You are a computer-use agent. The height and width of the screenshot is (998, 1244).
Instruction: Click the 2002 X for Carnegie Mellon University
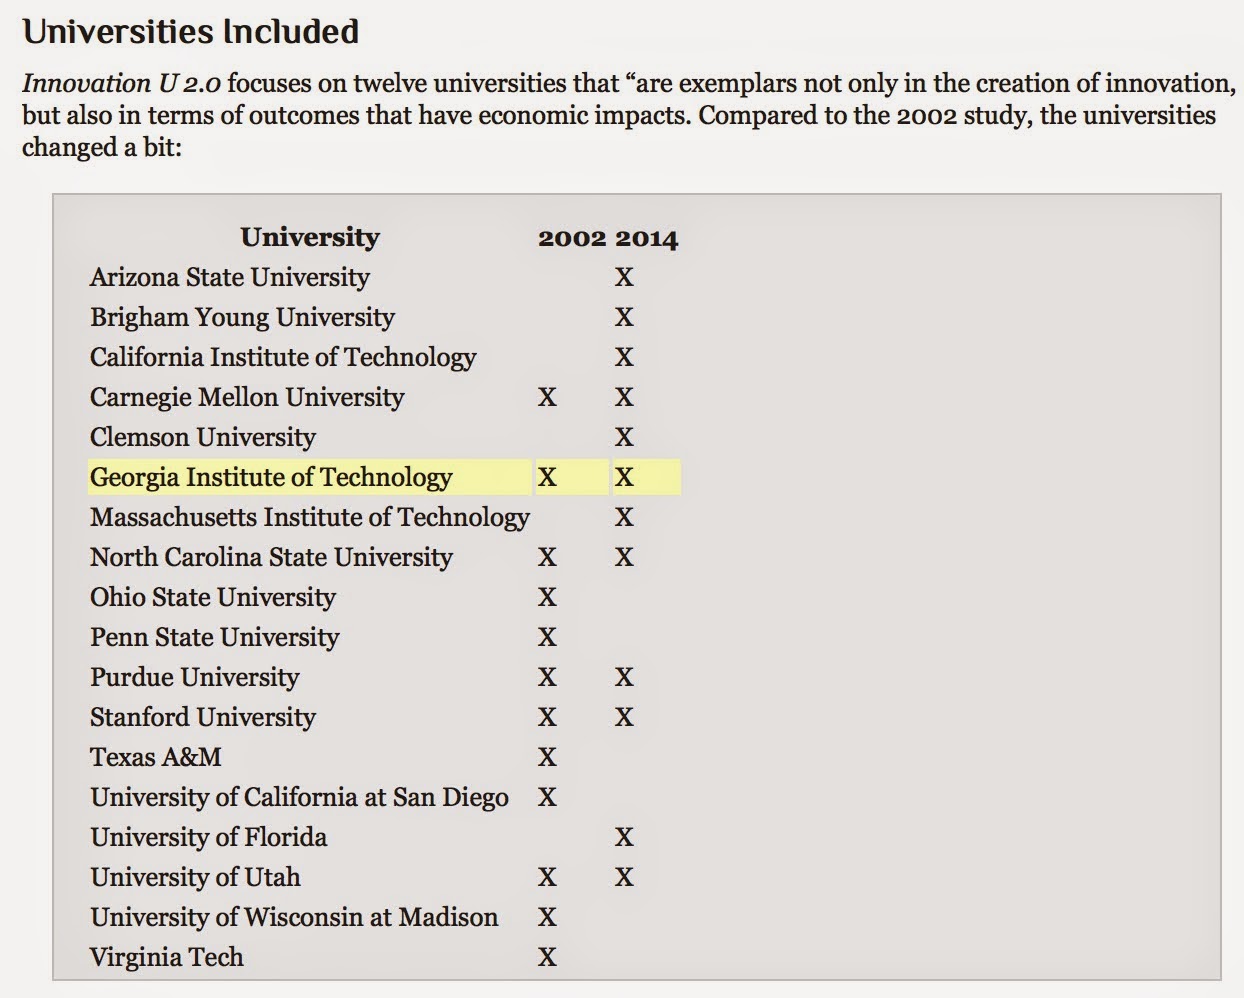(x=547, y=397)
